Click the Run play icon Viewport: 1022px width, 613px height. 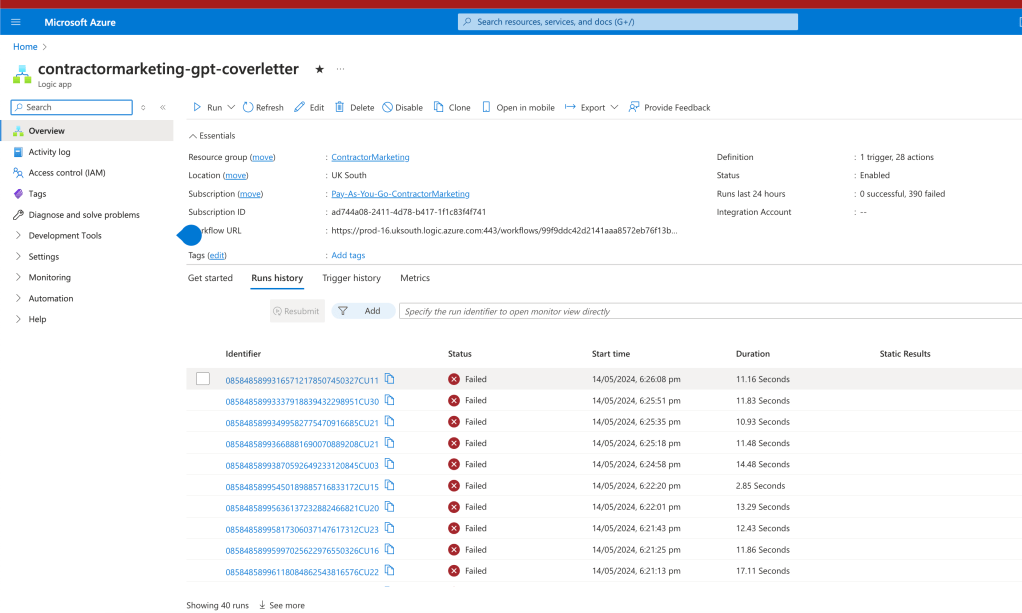(x=197, y=107)
